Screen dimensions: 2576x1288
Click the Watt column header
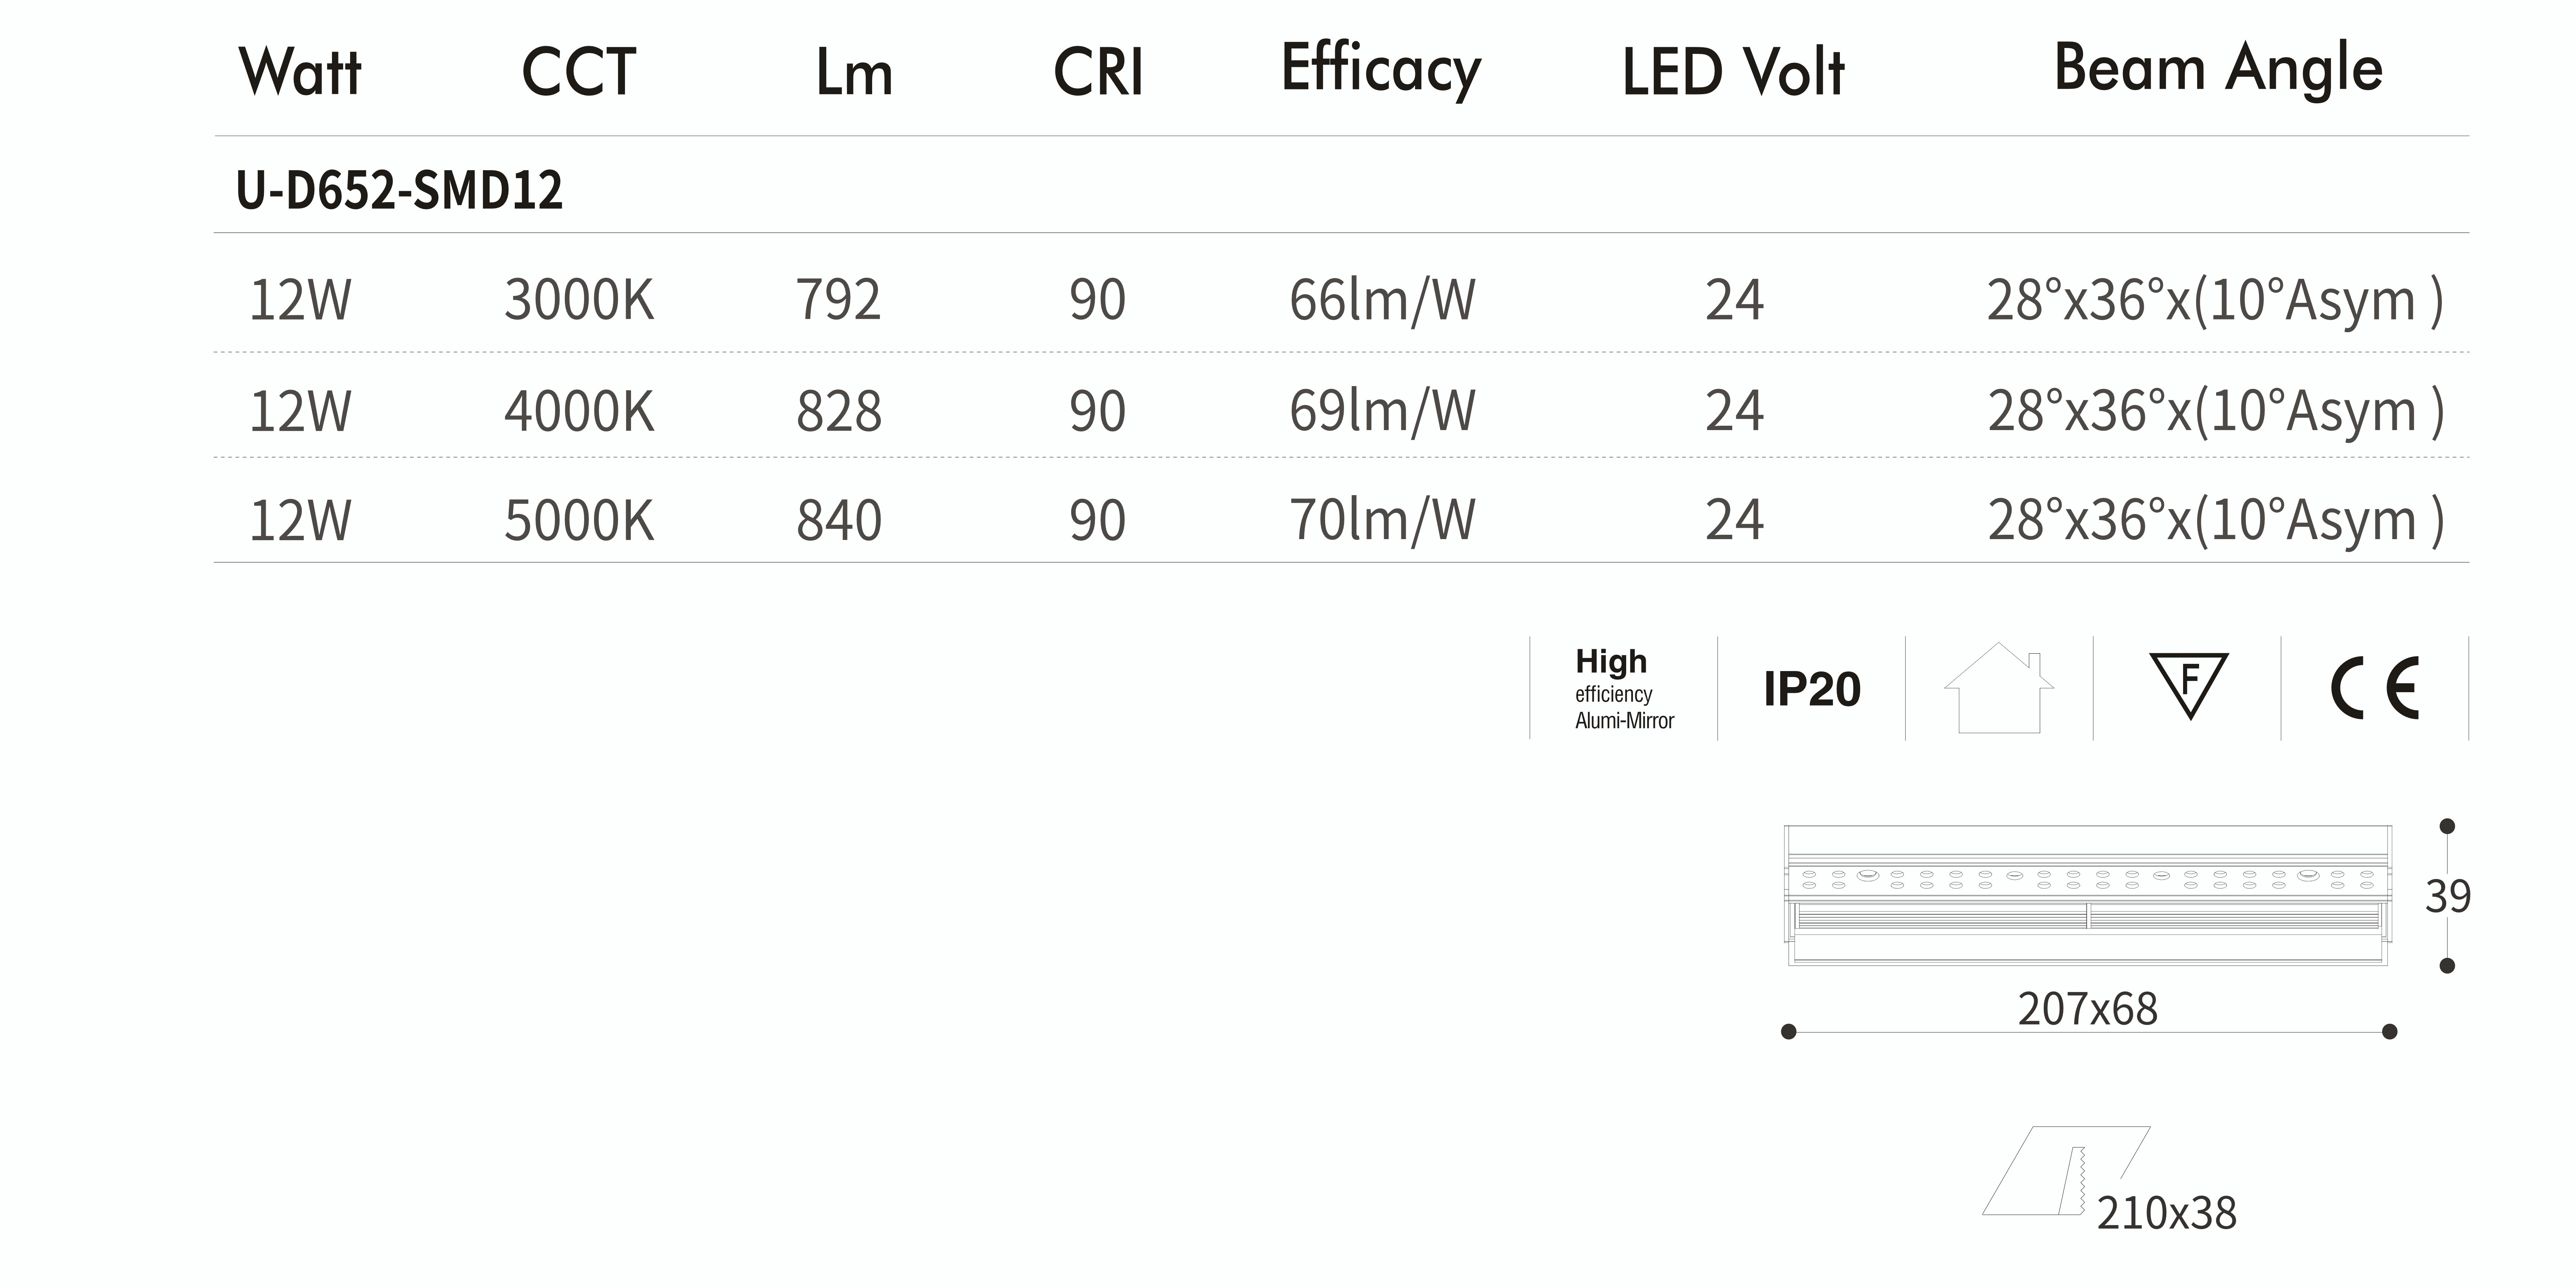[300, 72]
